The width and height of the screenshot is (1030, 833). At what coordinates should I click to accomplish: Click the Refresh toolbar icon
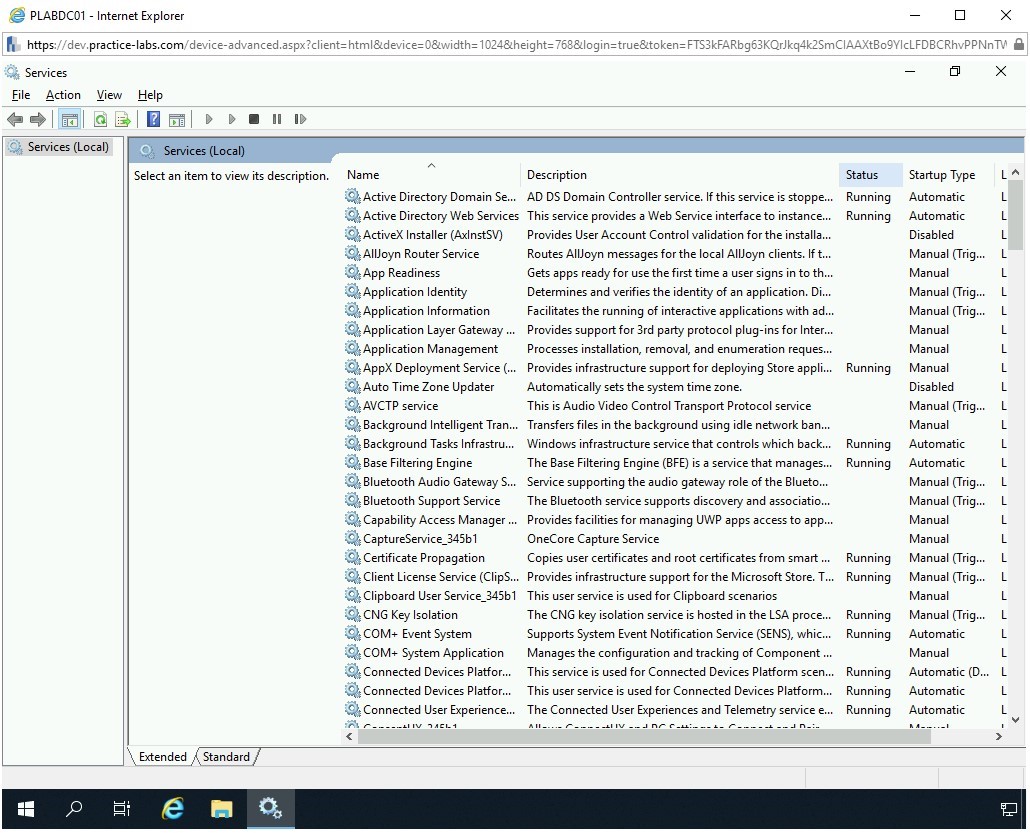coord(100,119)
